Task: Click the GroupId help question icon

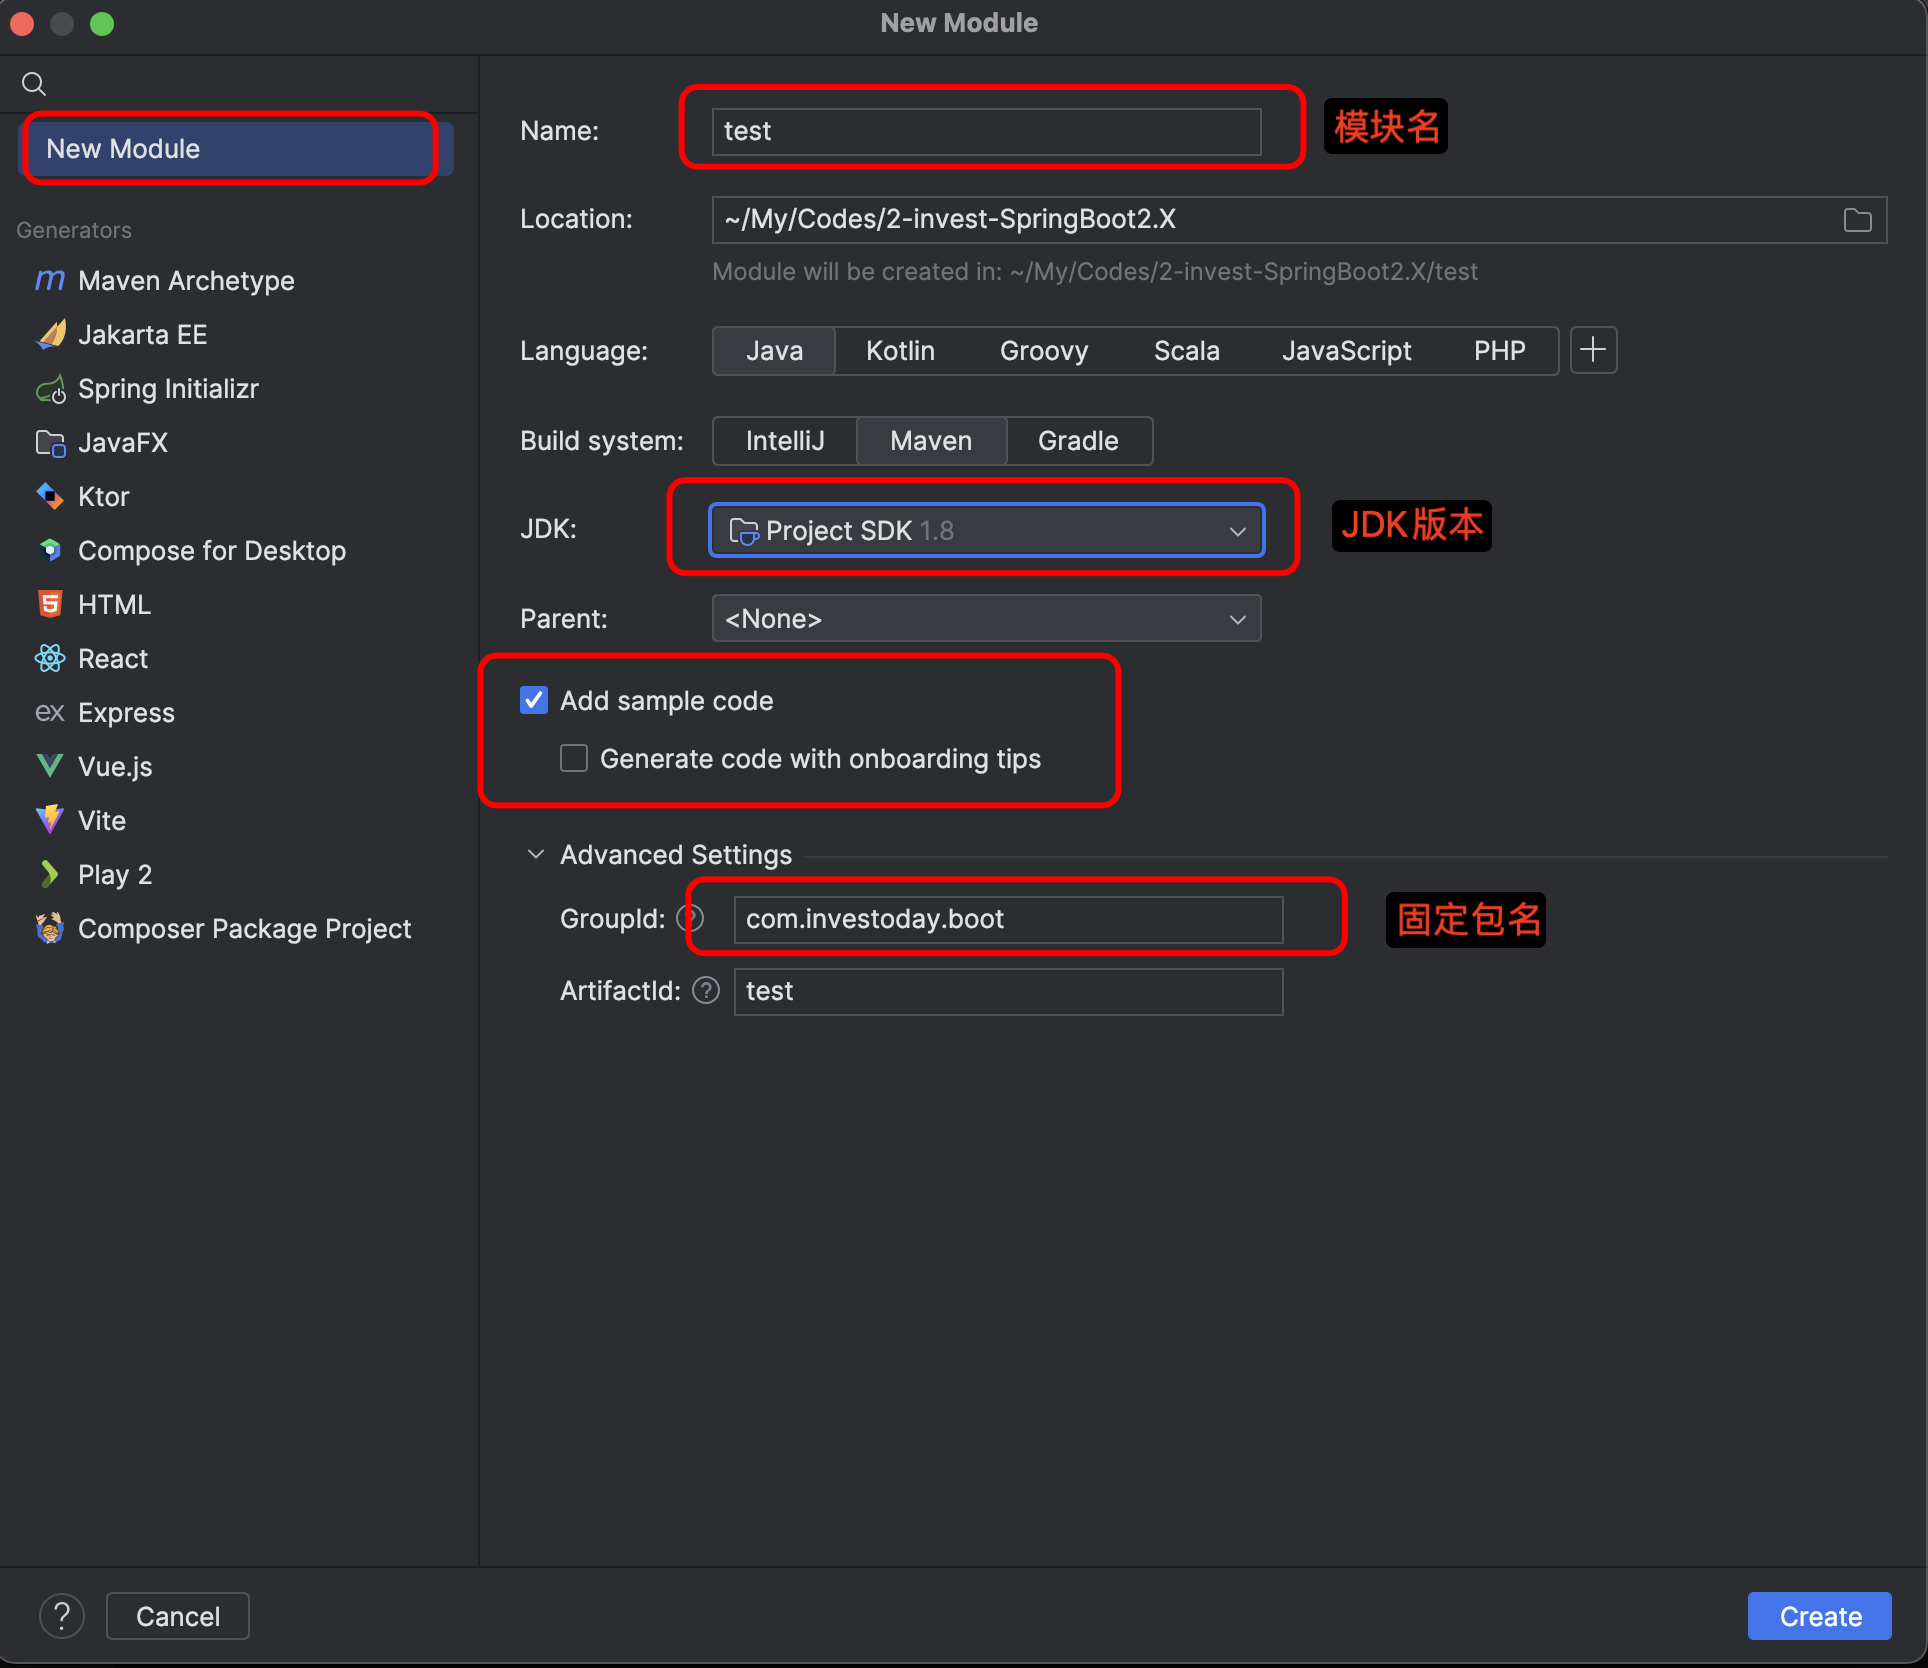Action: click(690, 919)
